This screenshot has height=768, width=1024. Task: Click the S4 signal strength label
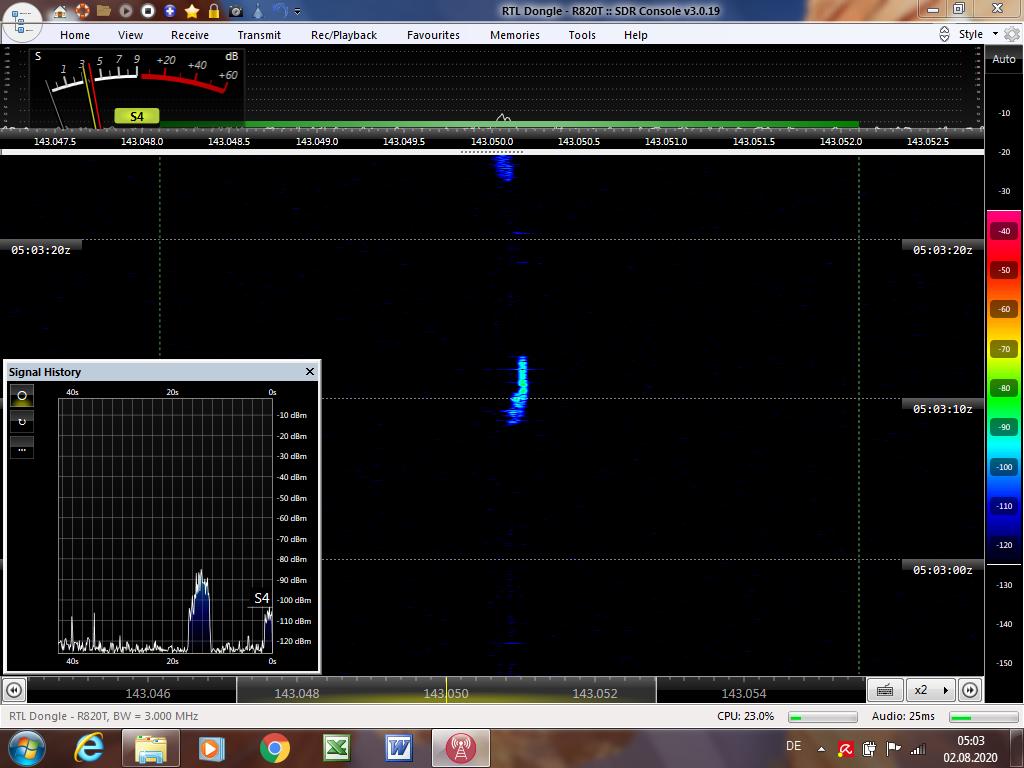tap(136, 116)
